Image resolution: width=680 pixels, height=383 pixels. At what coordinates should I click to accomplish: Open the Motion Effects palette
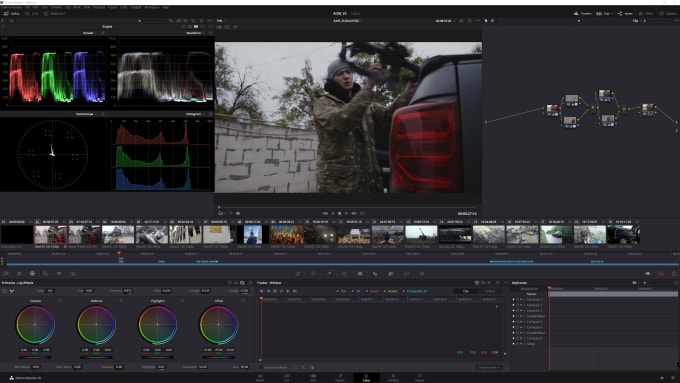coord(73,274)
